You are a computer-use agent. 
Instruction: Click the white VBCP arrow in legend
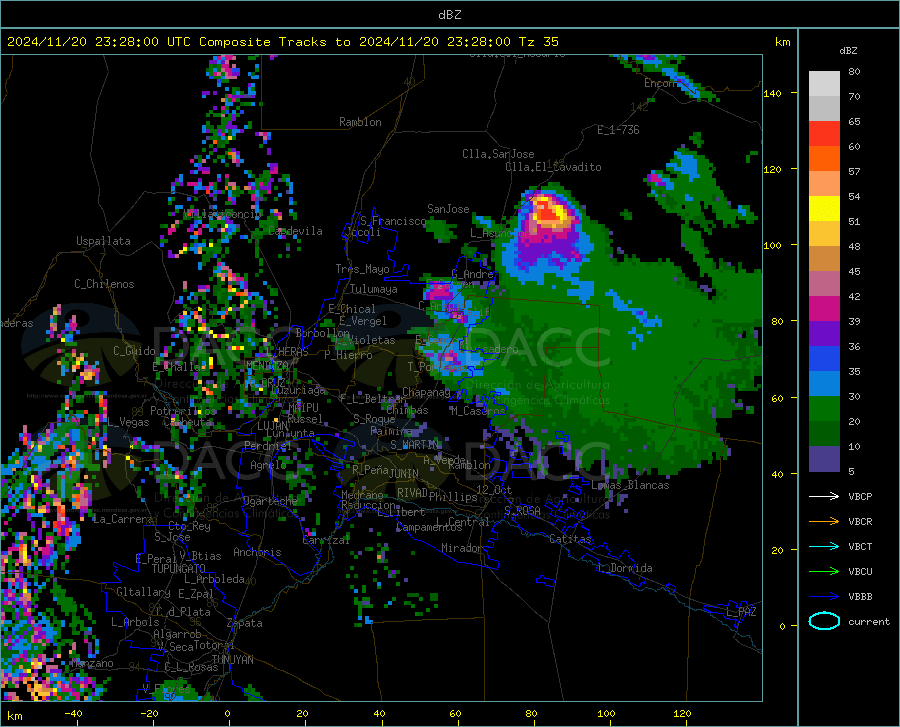pos(824,496)
